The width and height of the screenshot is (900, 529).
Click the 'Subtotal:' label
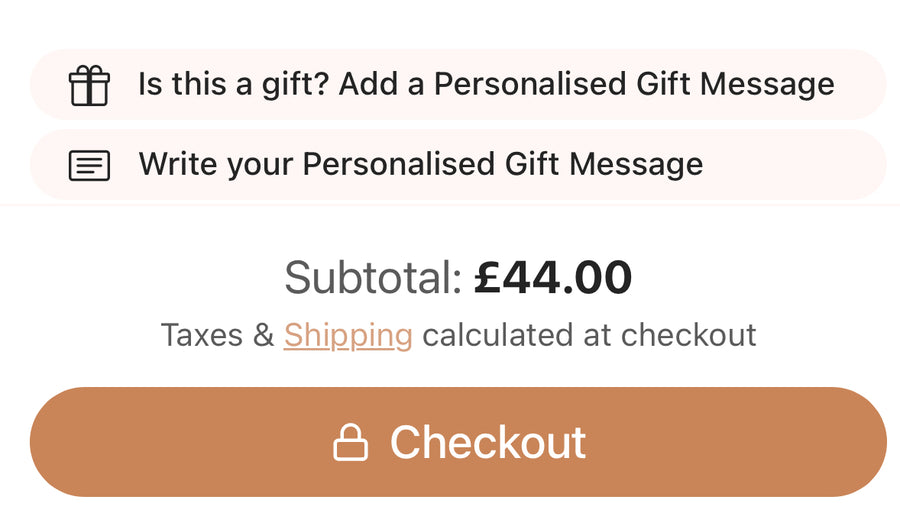pos(373,278)
